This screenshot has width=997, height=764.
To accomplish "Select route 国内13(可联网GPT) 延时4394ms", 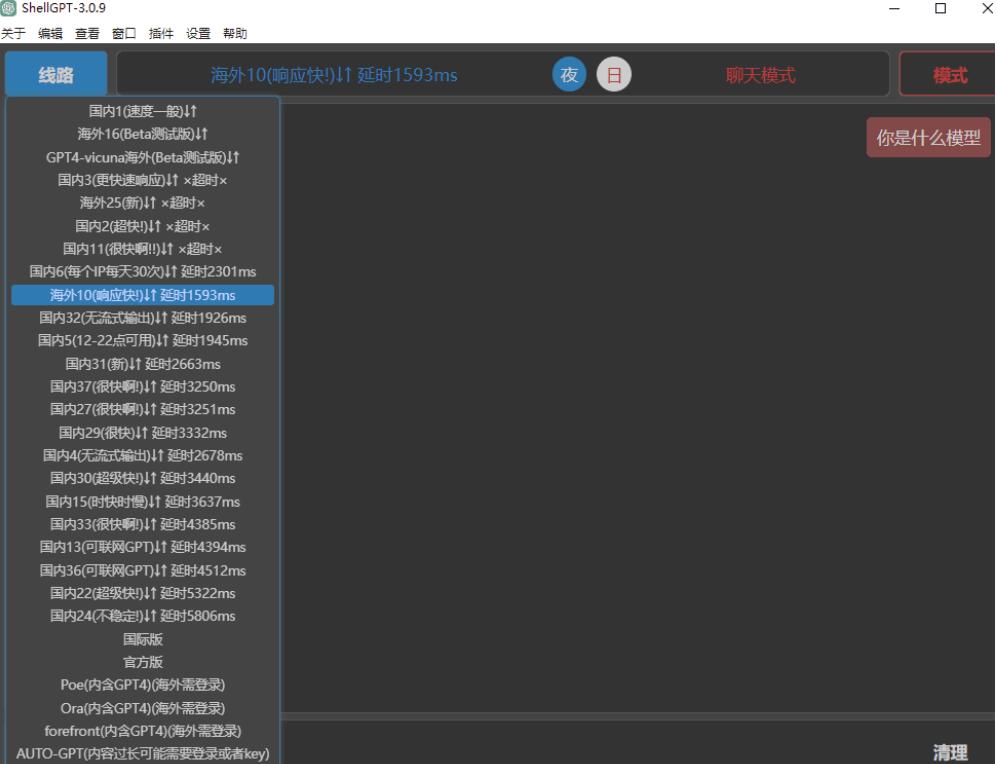I will click(142, 547).
